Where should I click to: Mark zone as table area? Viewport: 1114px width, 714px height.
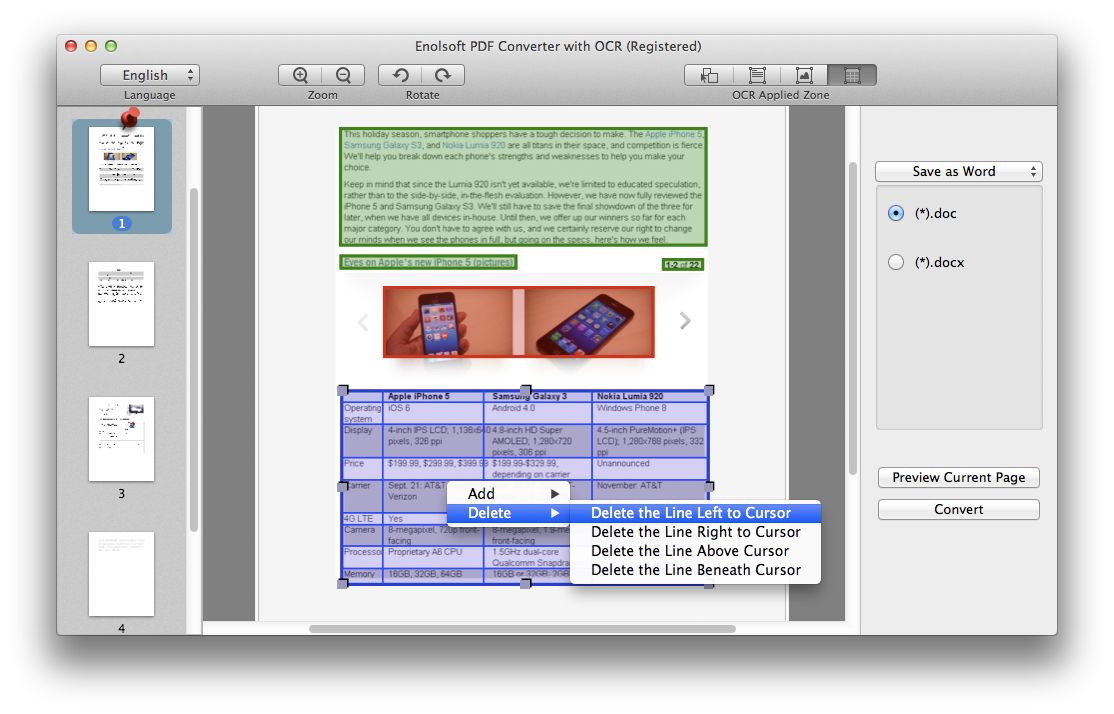point(852,75)
